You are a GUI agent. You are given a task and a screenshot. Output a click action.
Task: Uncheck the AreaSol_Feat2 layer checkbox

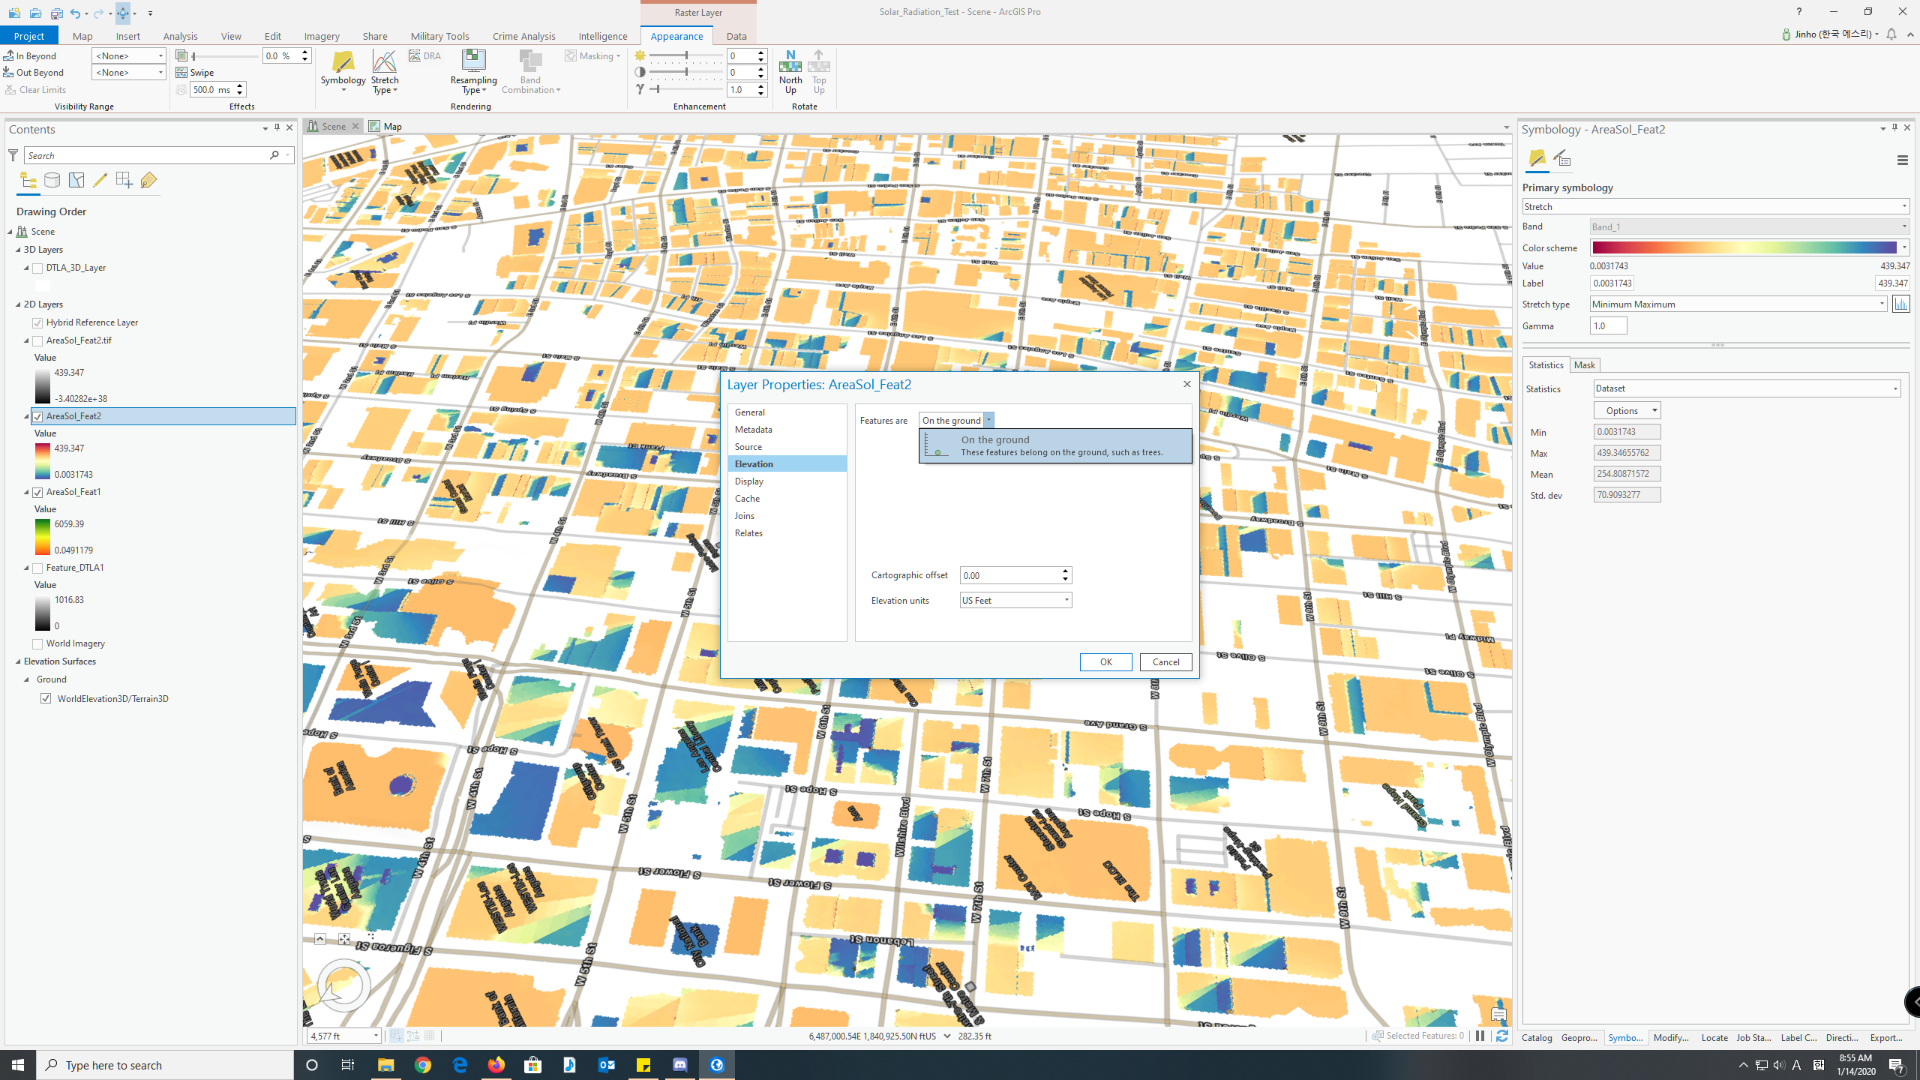coord(38,416)
